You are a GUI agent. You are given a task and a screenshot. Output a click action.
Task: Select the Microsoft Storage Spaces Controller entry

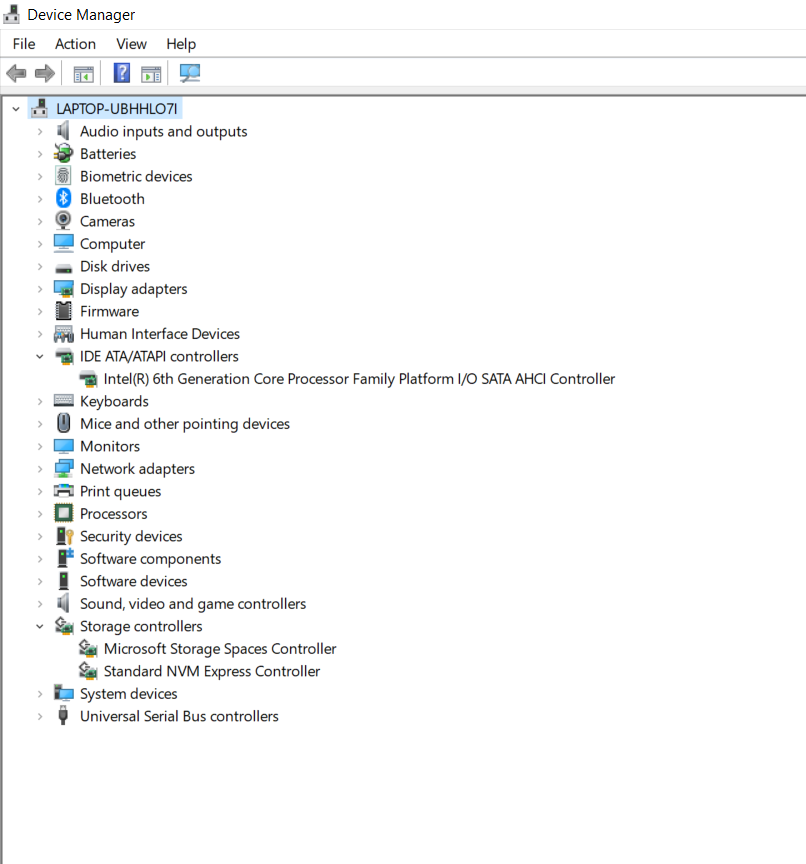(x=221, y=648)
